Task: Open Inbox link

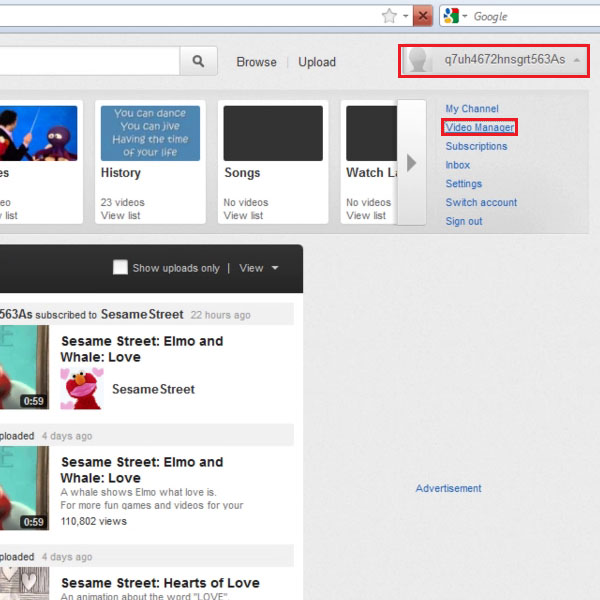Action: [x=458, y=165]
